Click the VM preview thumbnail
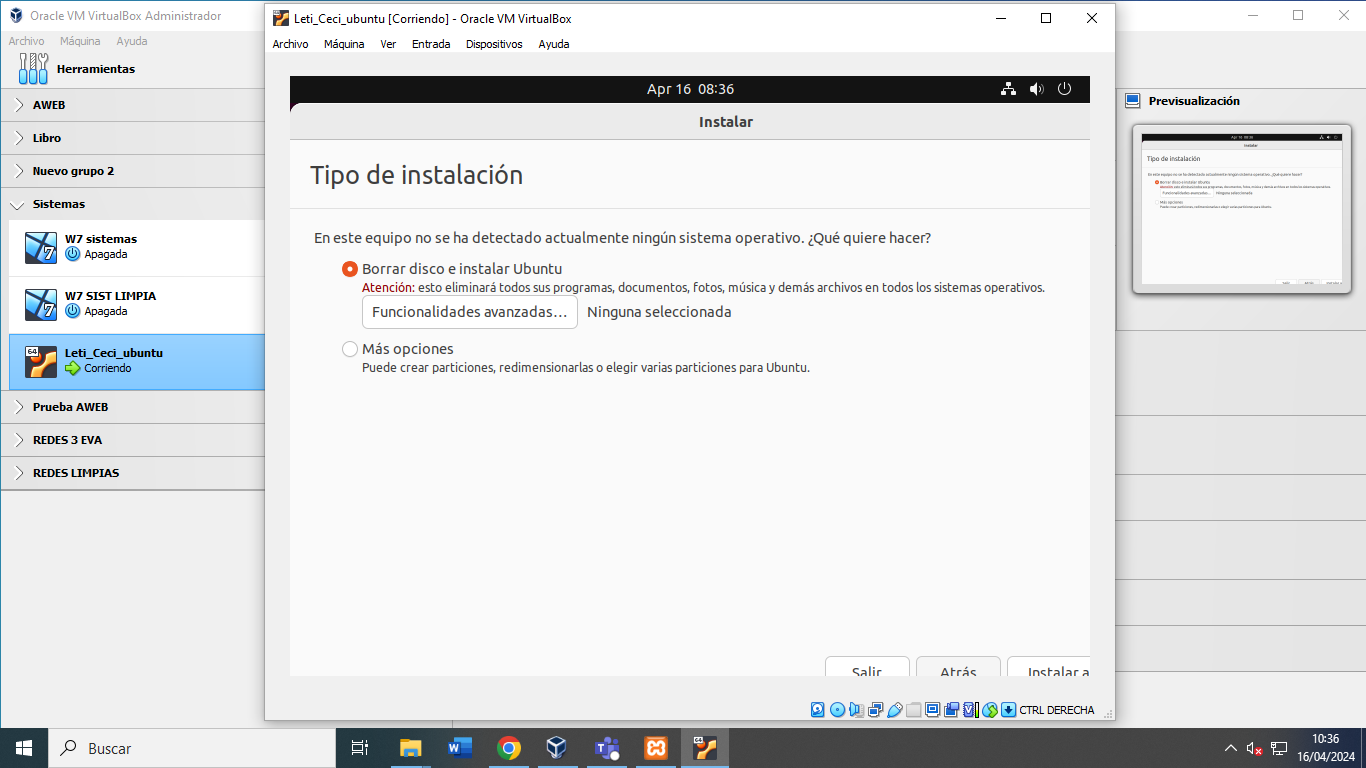This screenshot has width=1366, height=768. pyautogui.click(x=1241, y=209)
